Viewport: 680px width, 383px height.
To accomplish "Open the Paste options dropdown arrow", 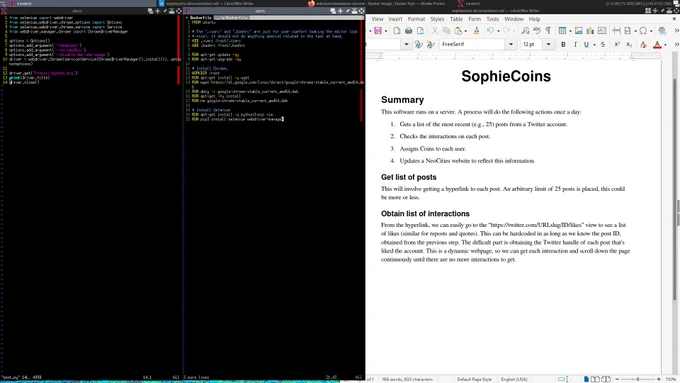I will click(x=466, y=31).
